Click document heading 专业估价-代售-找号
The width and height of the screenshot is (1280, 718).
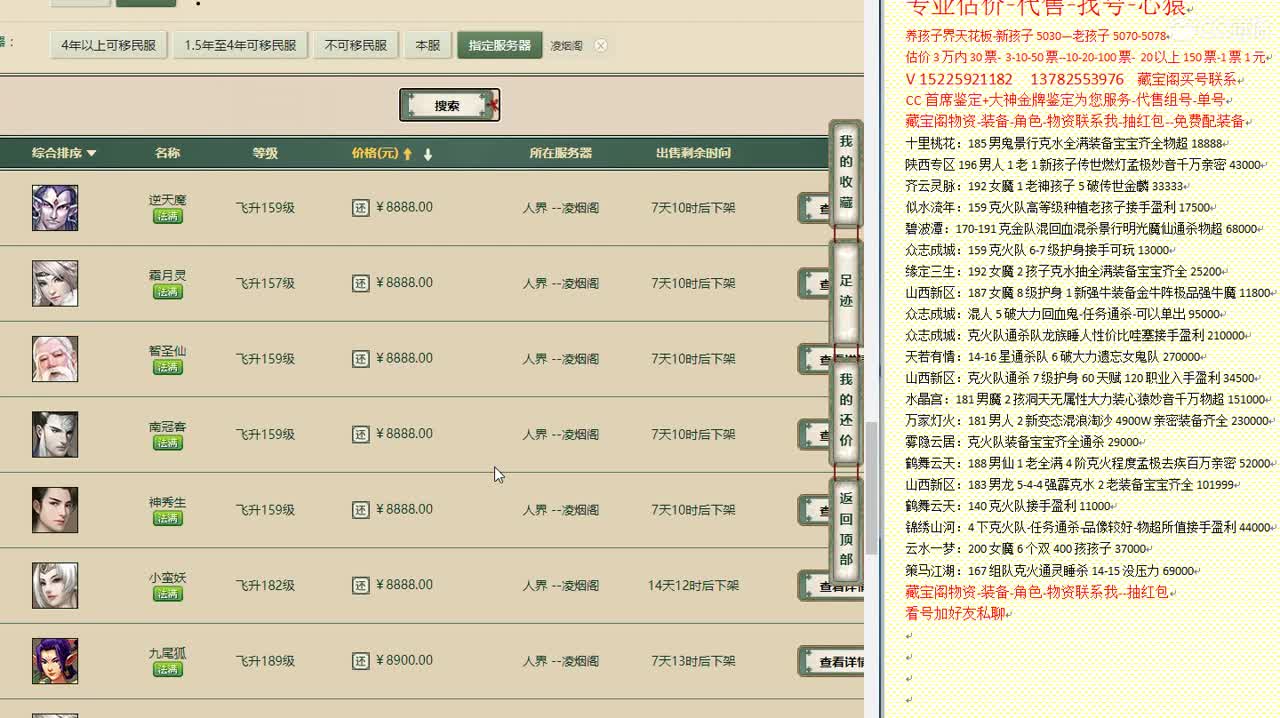pos(1045,8)
